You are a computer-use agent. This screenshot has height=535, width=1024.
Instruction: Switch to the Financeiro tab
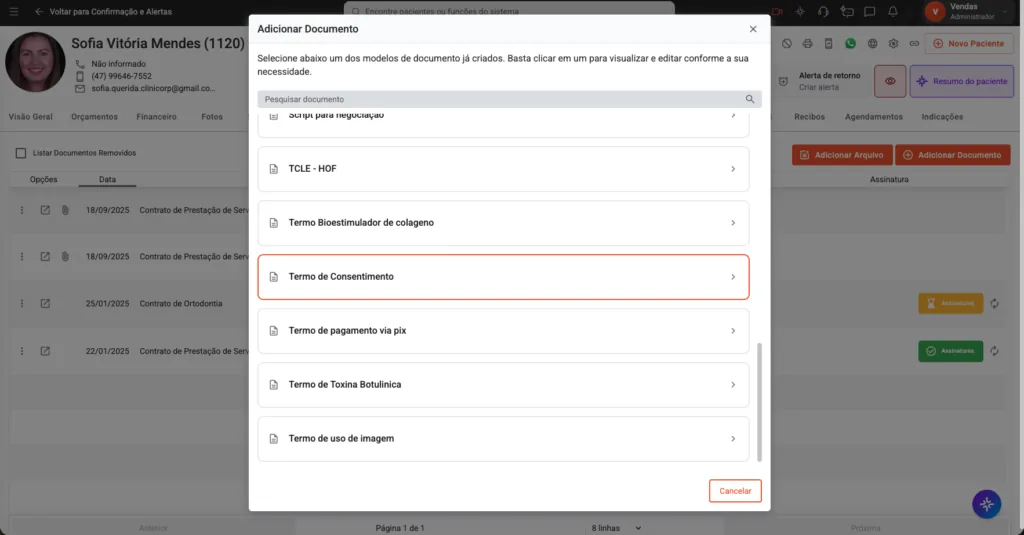(157, 117)
